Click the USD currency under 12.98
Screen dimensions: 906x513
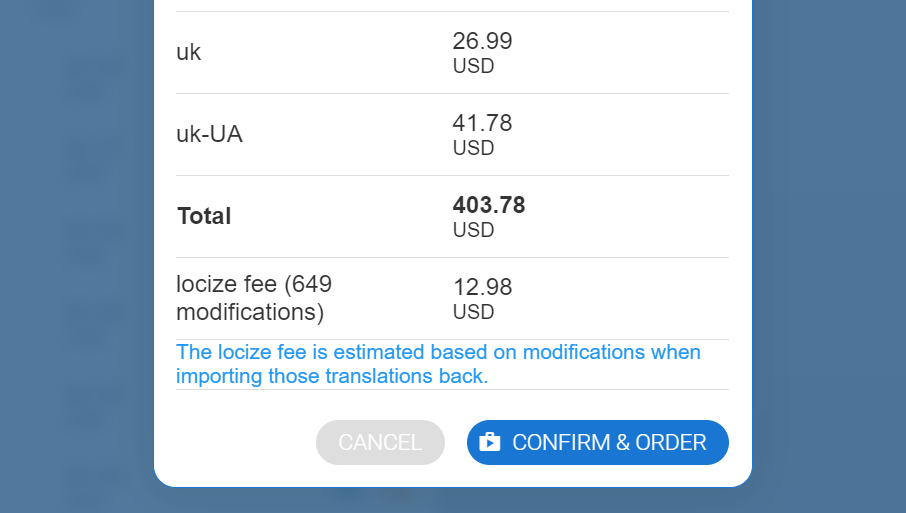point(473,312)
